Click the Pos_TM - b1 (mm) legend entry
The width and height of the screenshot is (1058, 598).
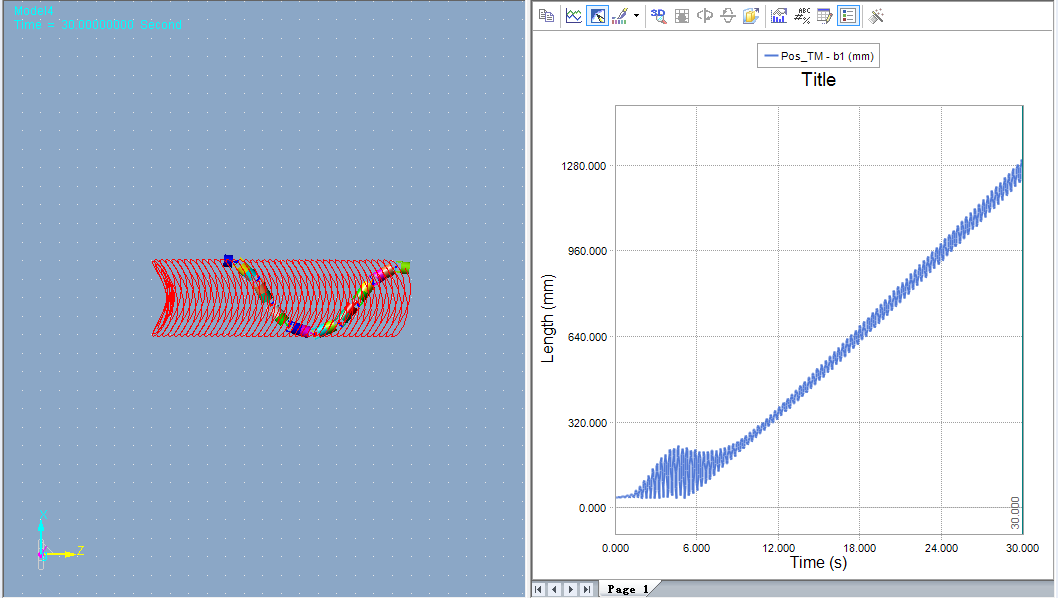click(x=818, y=56)
